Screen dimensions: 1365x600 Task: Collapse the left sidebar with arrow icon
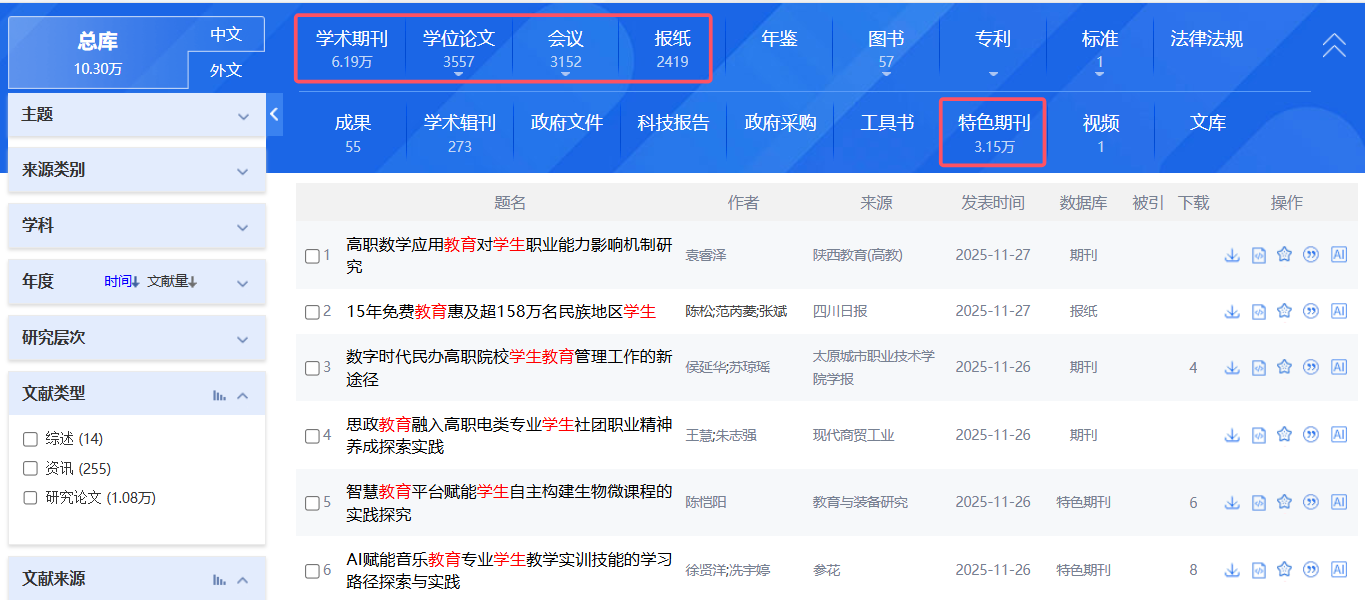(274, 115)
